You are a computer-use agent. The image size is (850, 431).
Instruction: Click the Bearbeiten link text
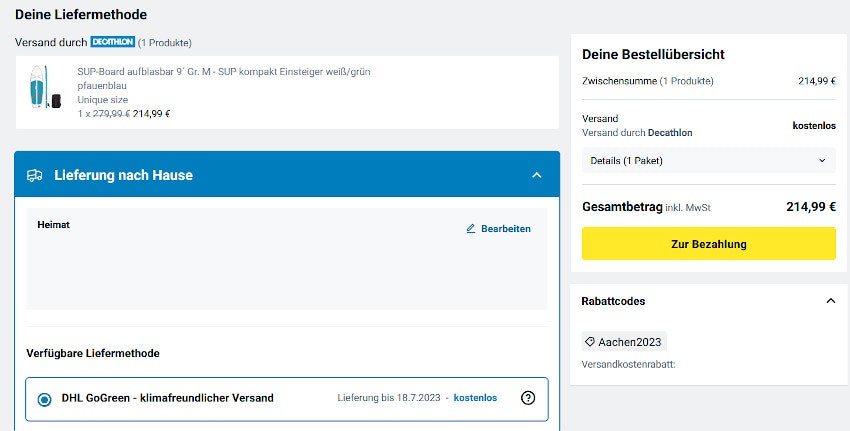tap(505, 229)
